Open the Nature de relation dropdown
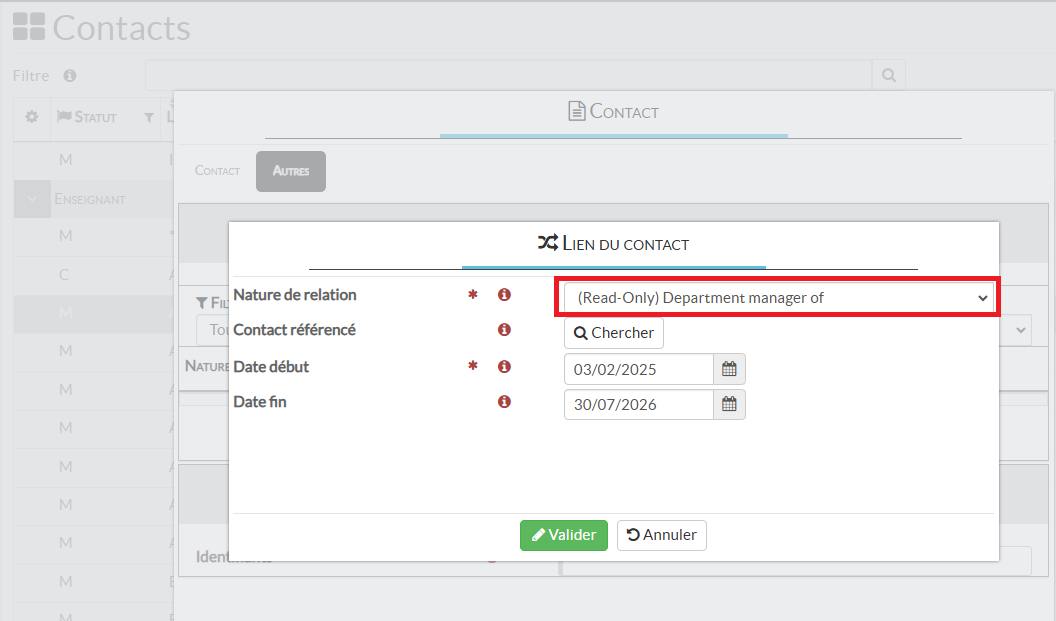1056x621 pixels. pyautogui.click(x=776, y=298)
